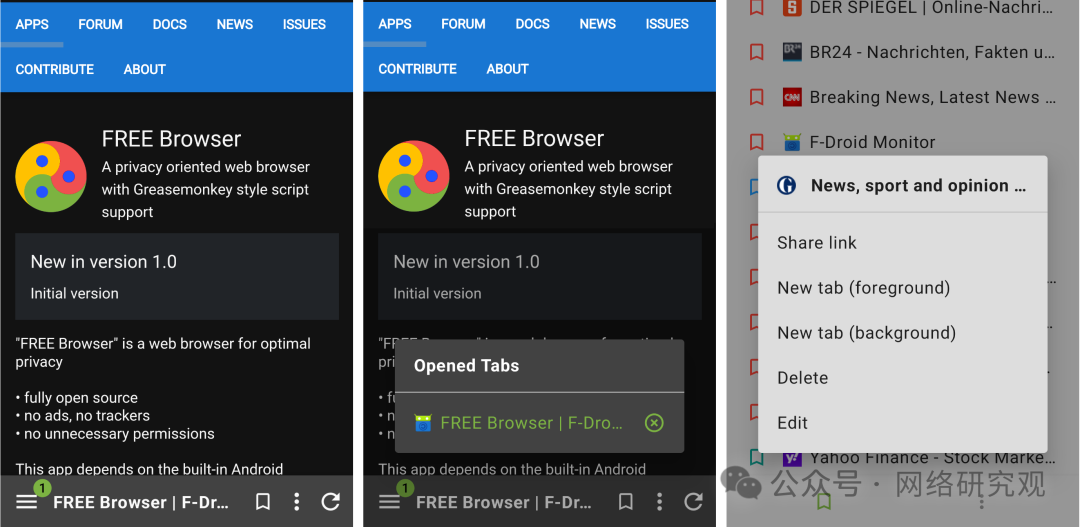Tap 'FREE Browser' heading in left screenshot
This screenshot has width=1080, height=527.
[172, 138]
